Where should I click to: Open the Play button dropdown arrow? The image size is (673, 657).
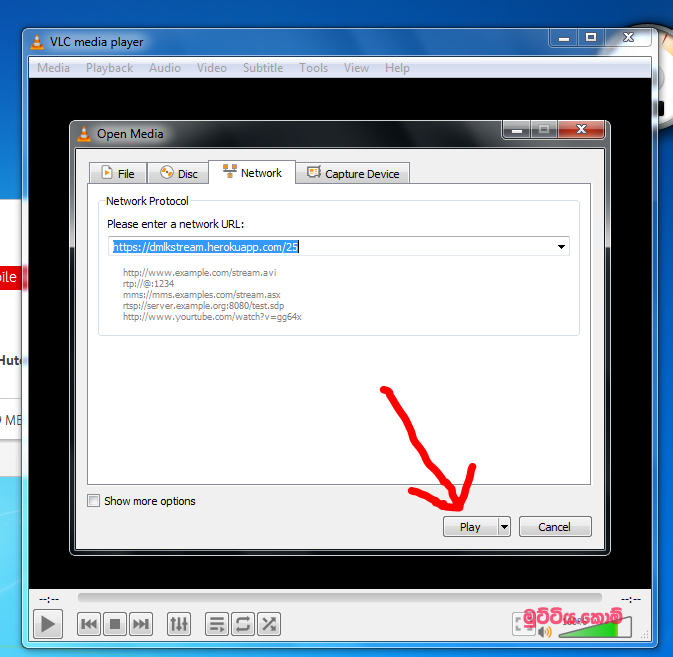tap(504, 527)
